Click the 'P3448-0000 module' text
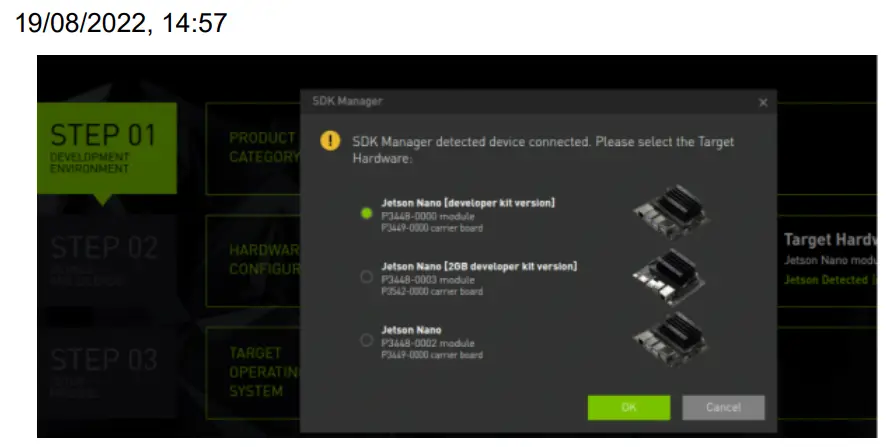Image resolution: width=889 pixels, height=447 pixels. 428,216
